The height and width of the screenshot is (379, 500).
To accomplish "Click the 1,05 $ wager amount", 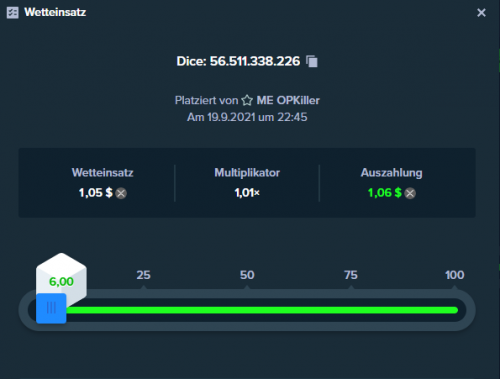I will pyautogui.click(x=96, y=193).
